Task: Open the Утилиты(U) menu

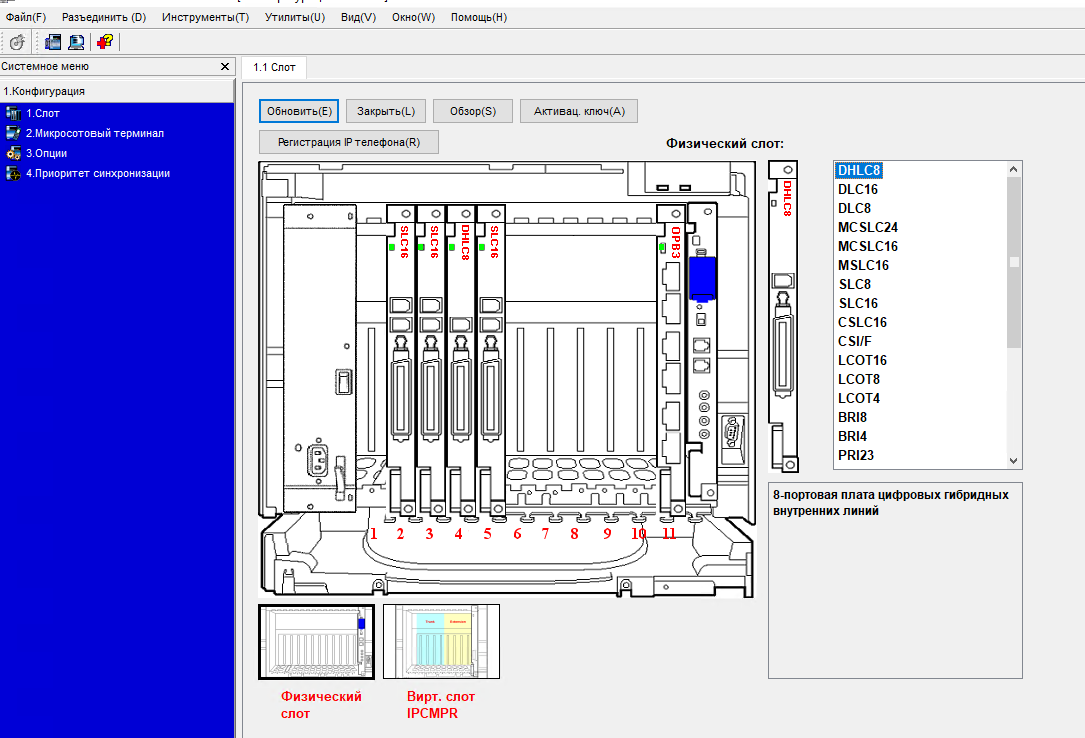Action: tap(295, 17)
